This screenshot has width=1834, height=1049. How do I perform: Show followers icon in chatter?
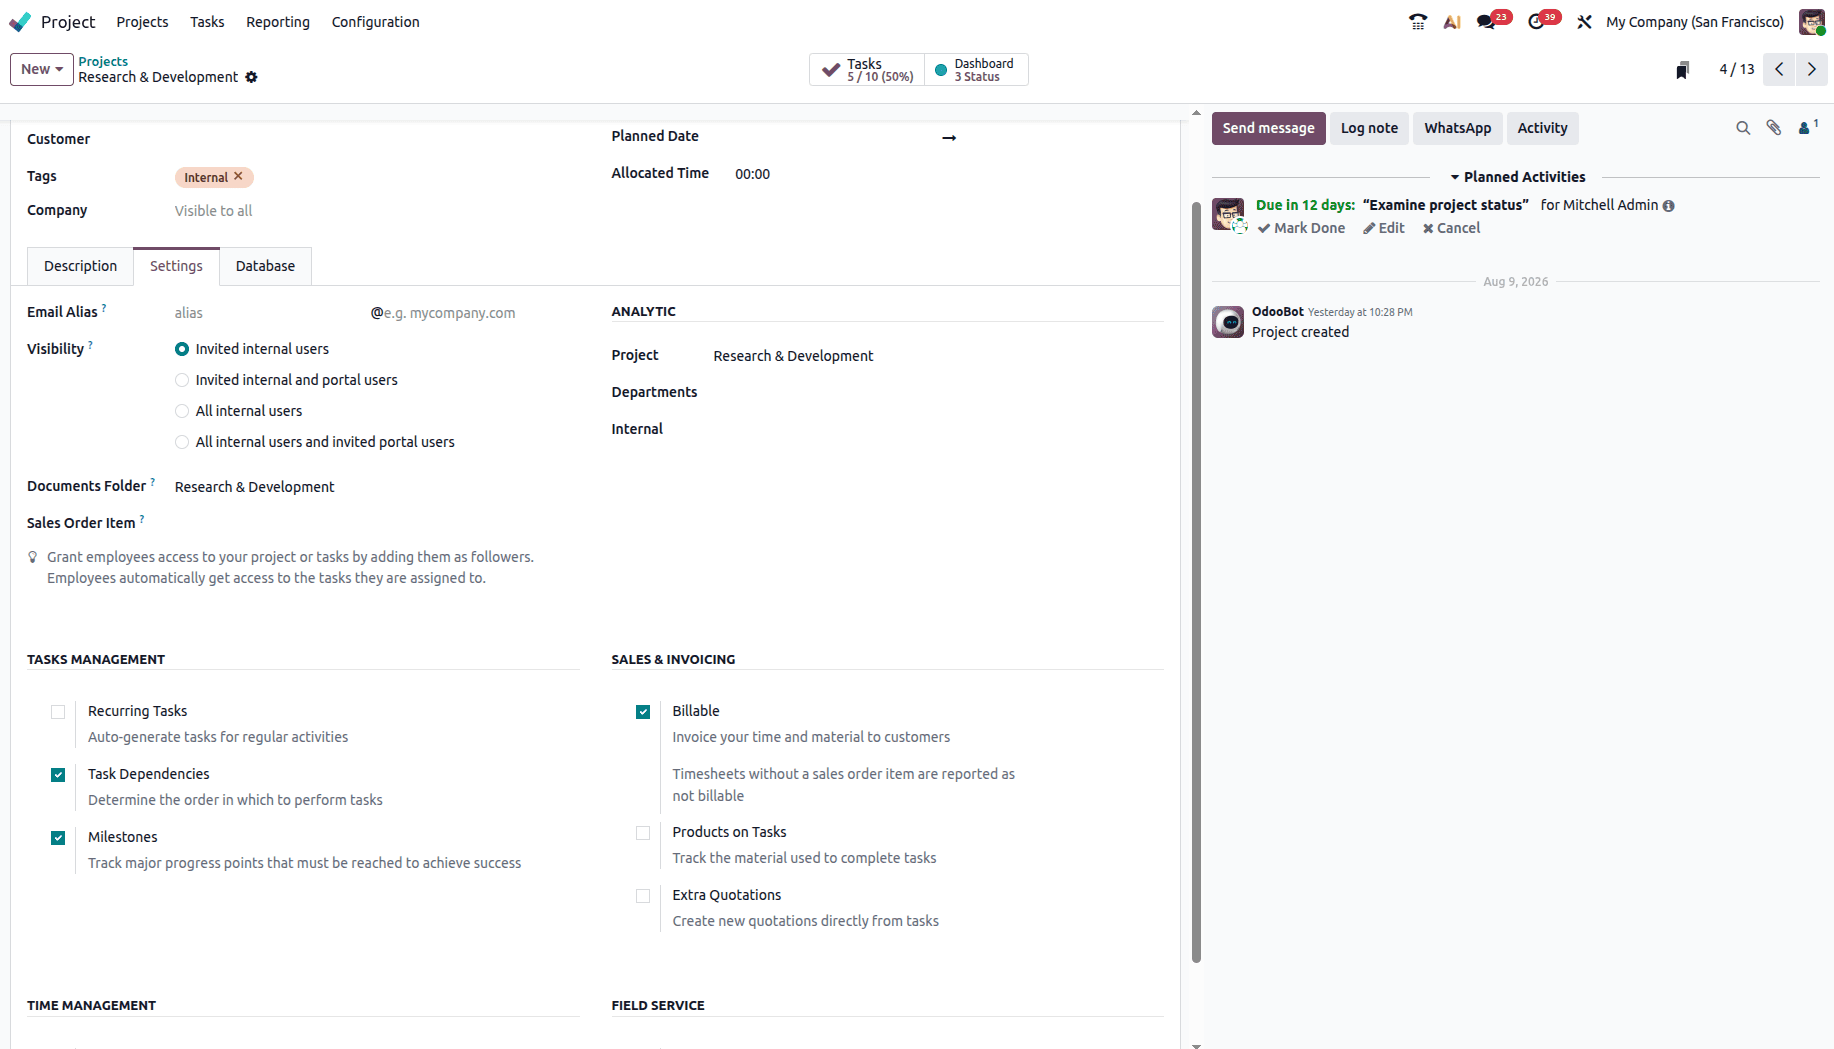click(1807, 128)
